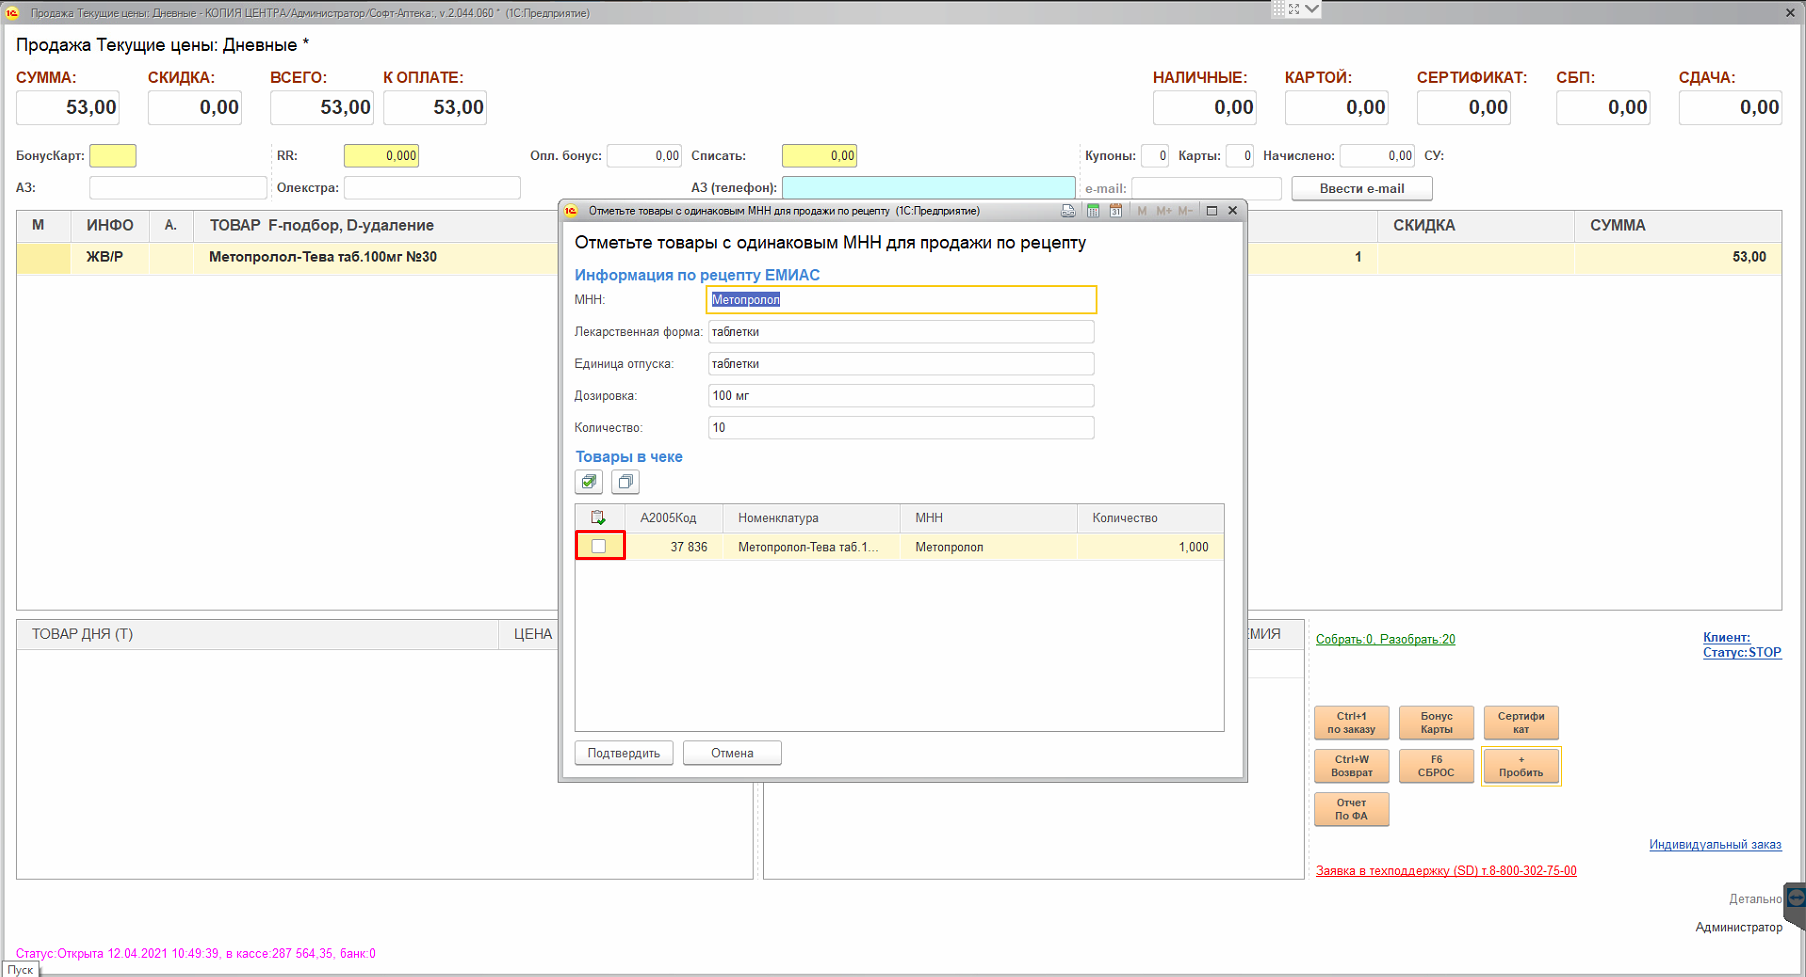Click the uncheck-all items icon button
1806x977 pixels.
(x=625, y=482)
